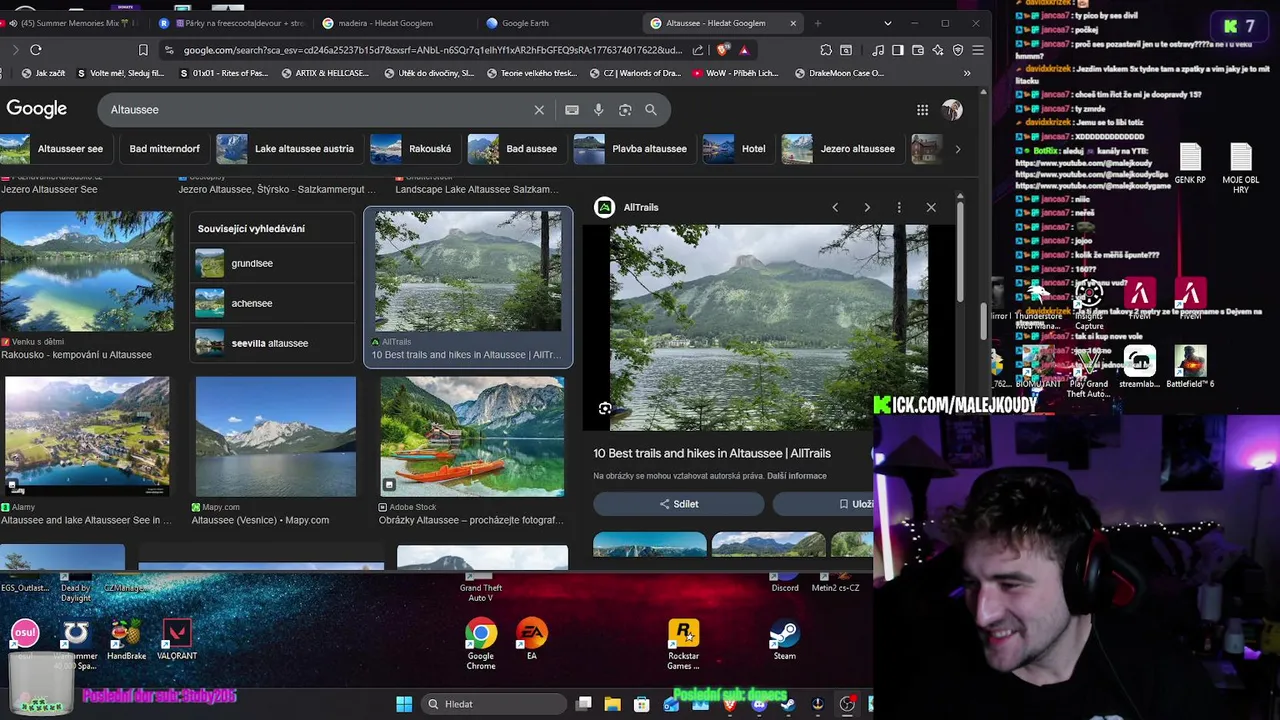This screenshot has height=720, width=1280.
Task: Open Brave Shields lion icon
Action: coord(723,50)
